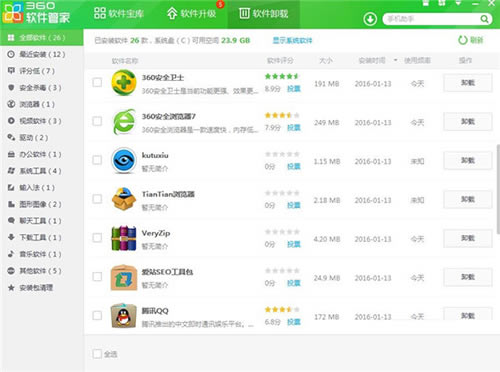Screen dimensions: 500x372
Task: Click star rating of TianTian浏览器
Action: pos(282,193)
